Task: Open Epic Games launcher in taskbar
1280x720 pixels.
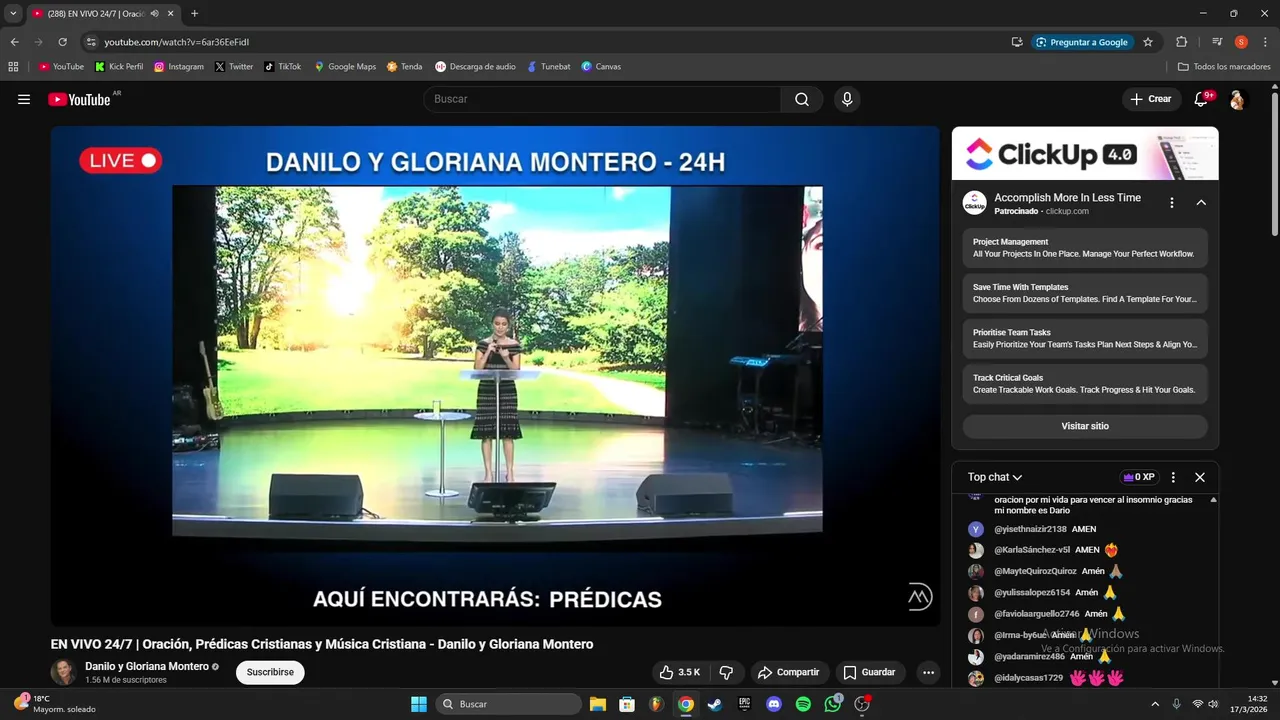Action: pos(744,704)
